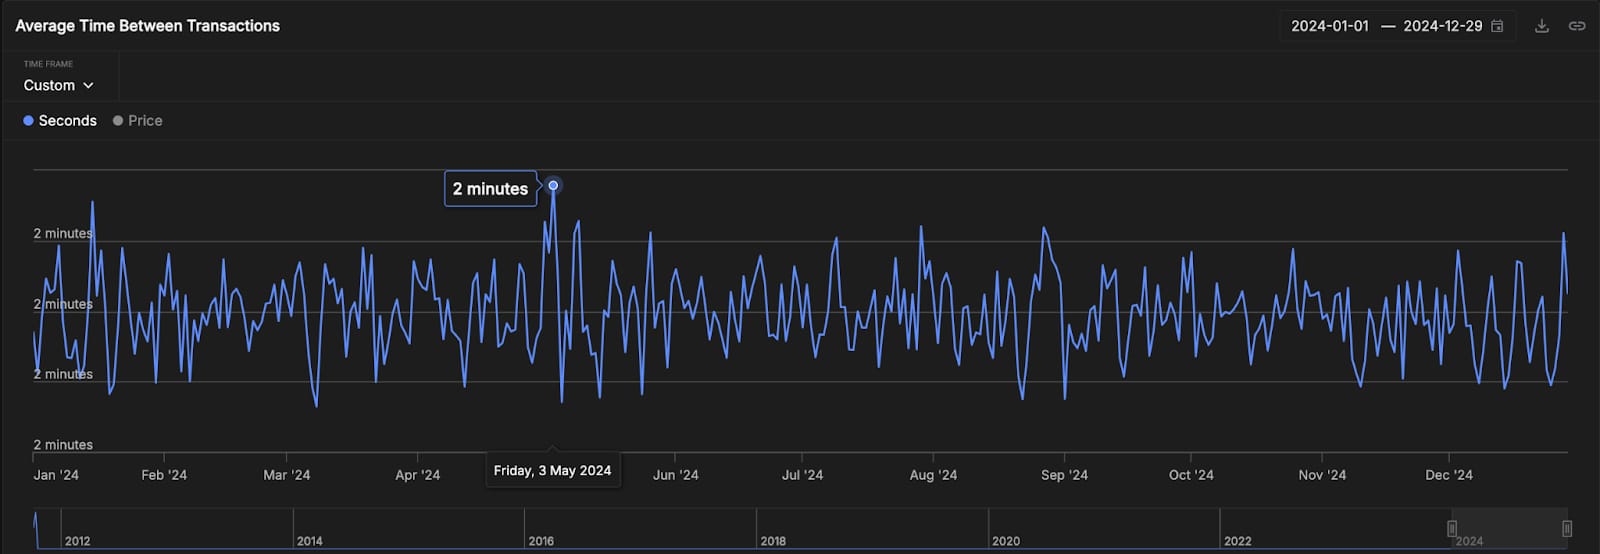
Task: Click the left range slider handle
Action: point(1452,529)
